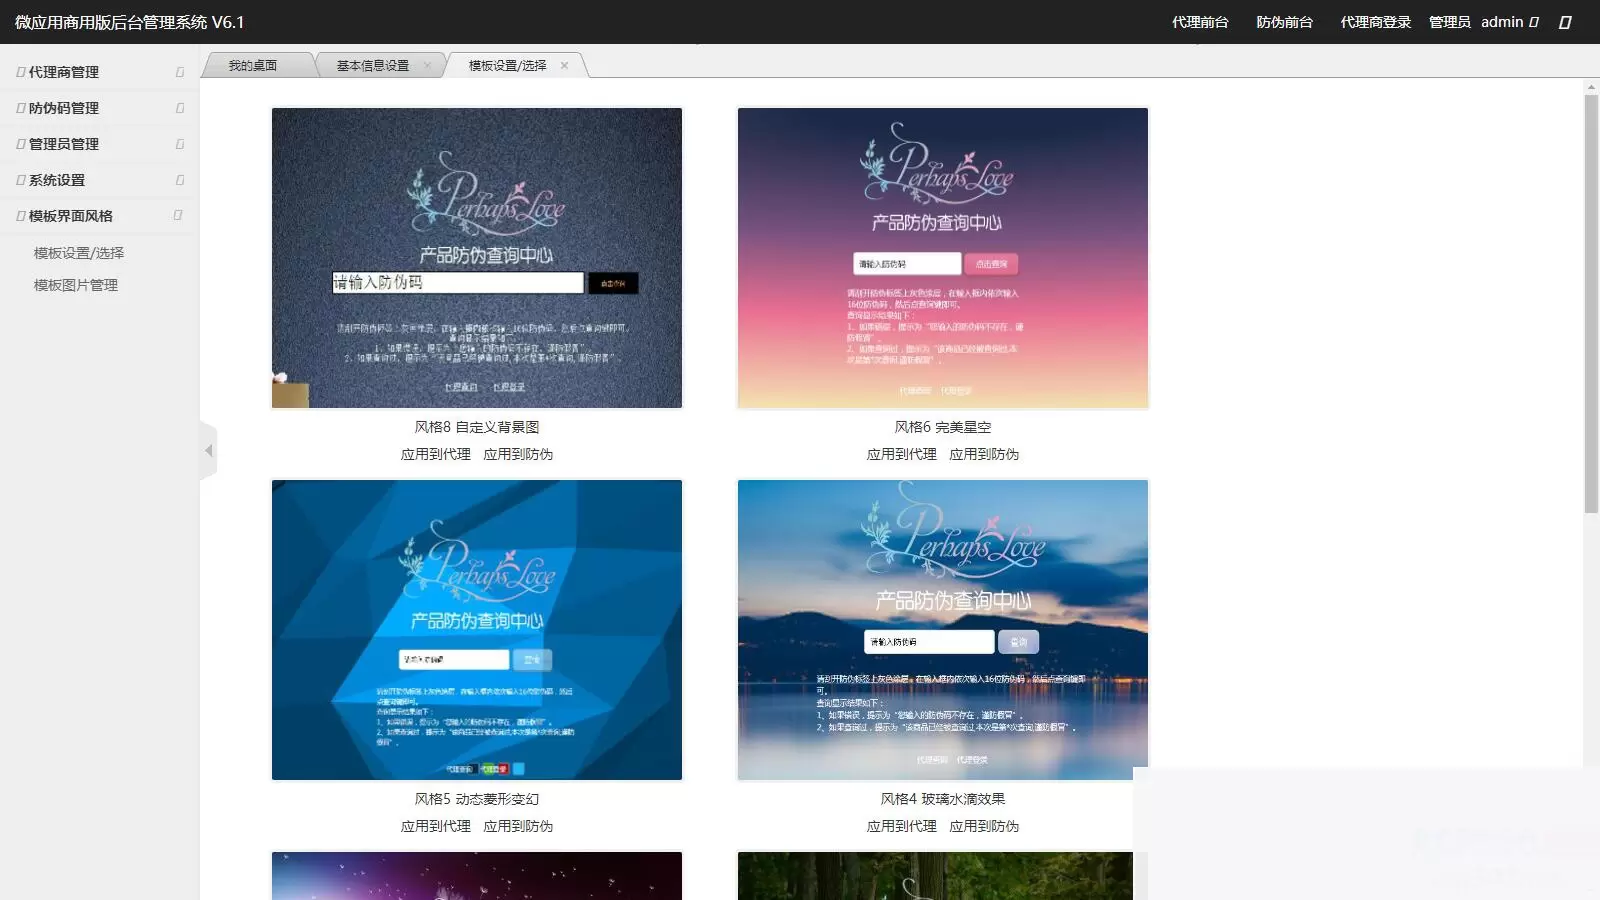Expand the 防伪码管理 sidebar menu

[x=99, y=108]
